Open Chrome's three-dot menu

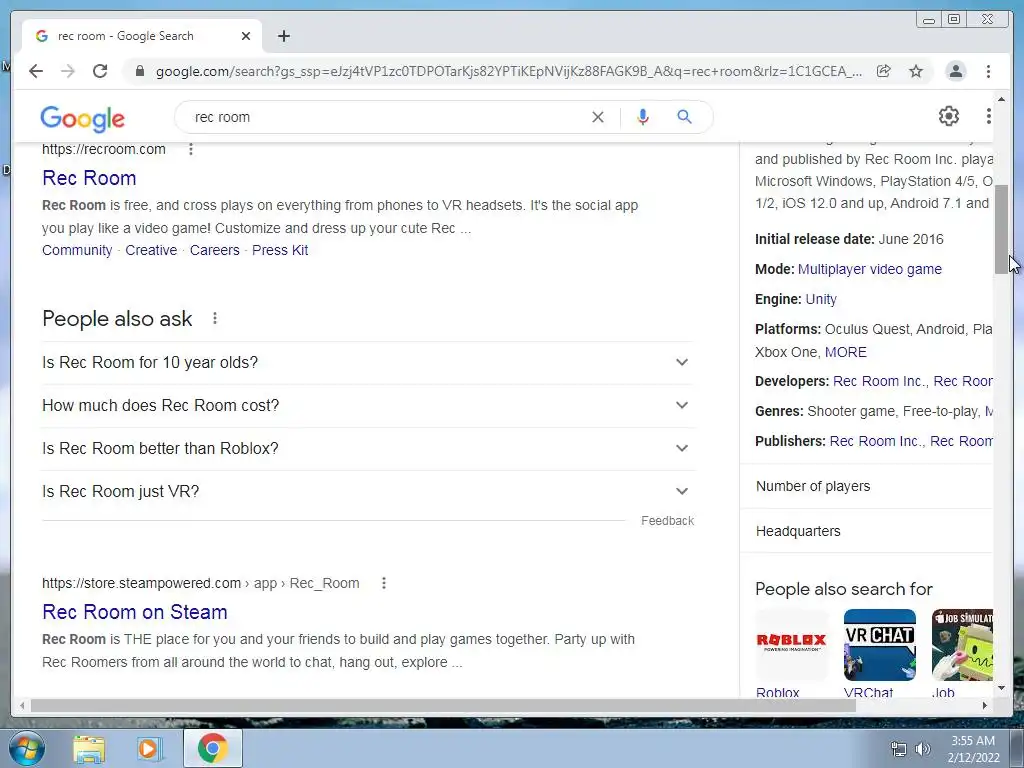pyautogui.click(x=988, y=71)
